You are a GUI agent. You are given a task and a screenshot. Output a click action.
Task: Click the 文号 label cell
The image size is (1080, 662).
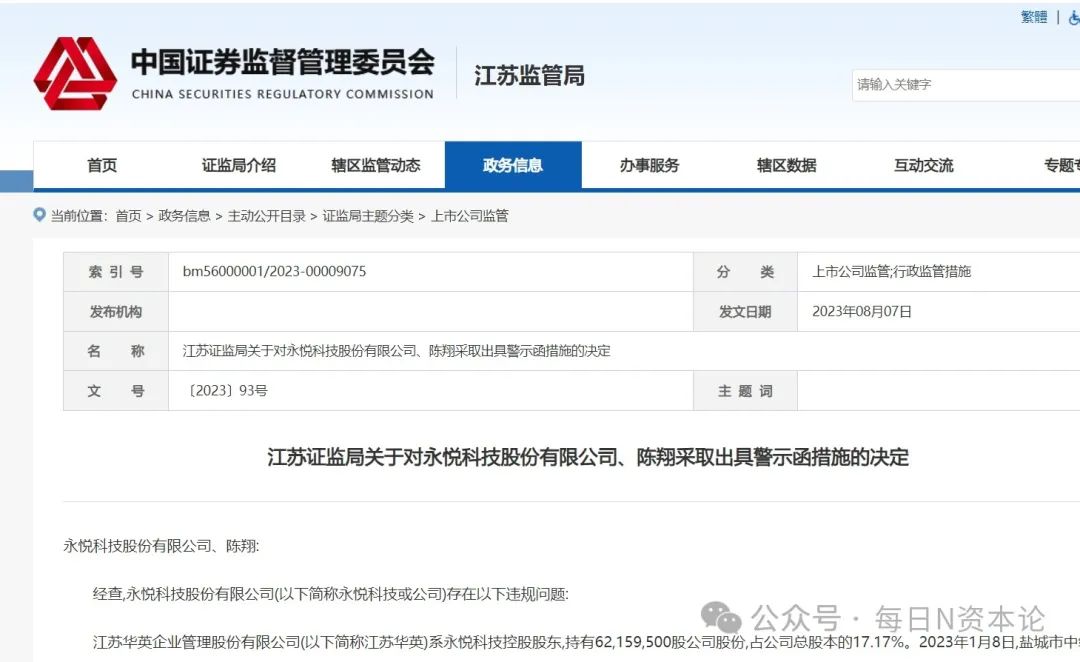tap(116, 391)
